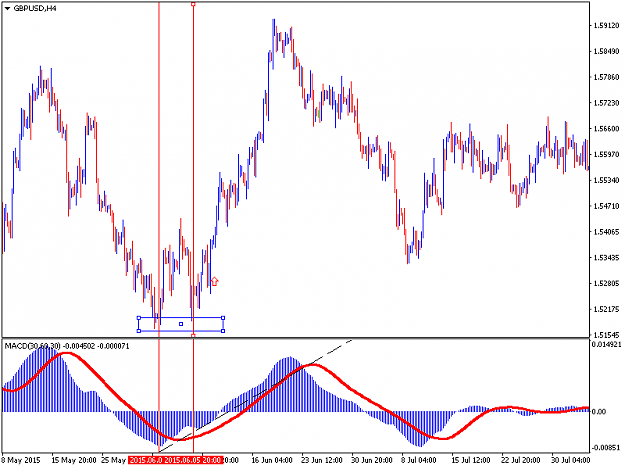Click the 1.53435 price label
The width and height of the screenshot is (625, 469).
[606, 257]
